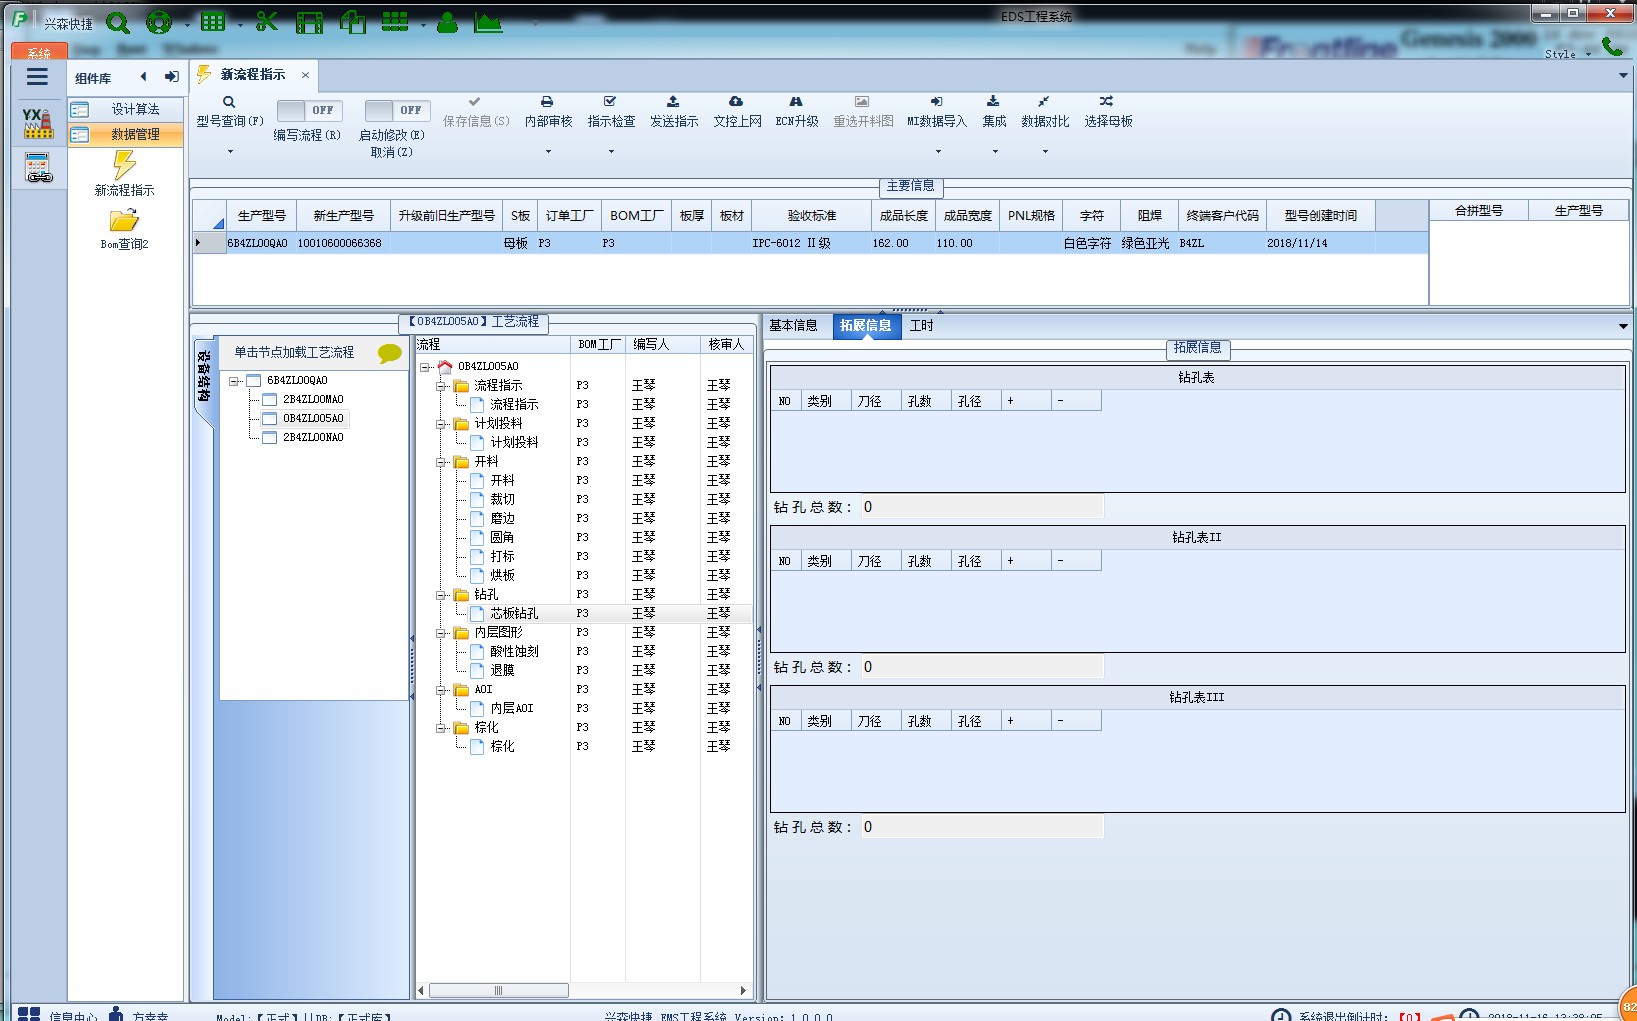Click the green magnifier search icon
The image size is (1637, 1021).
(x=118, y=22)
